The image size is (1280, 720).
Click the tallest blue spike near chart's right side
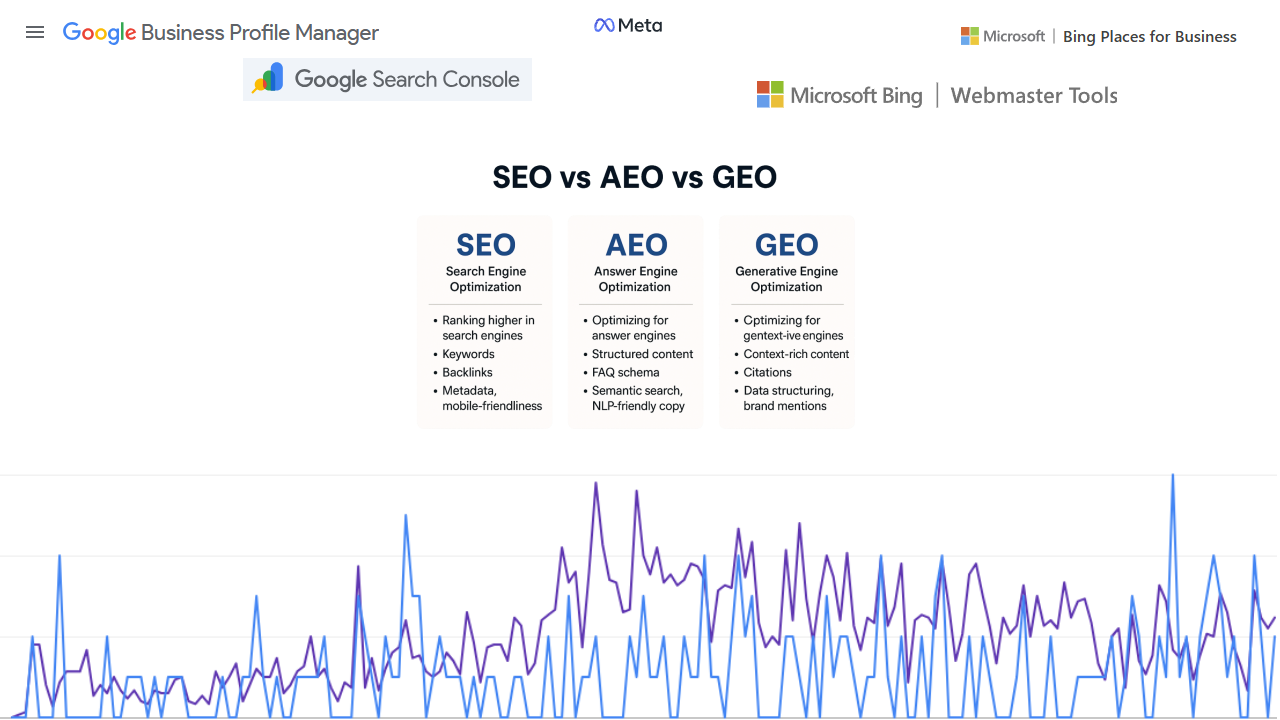pyautogui.click(x=1172, y=476)
